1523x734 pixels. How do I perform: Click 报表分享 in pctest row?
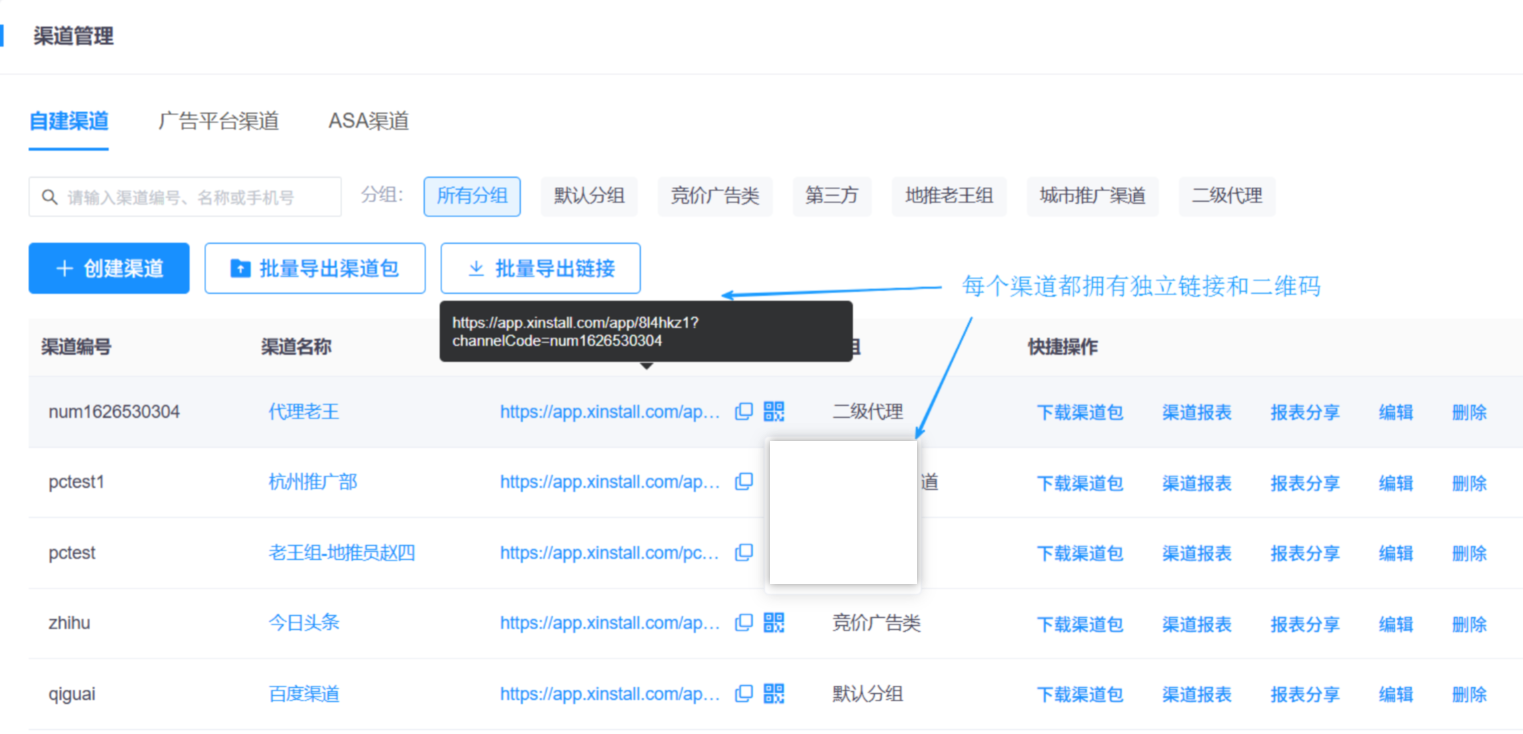pos(1305,553)
